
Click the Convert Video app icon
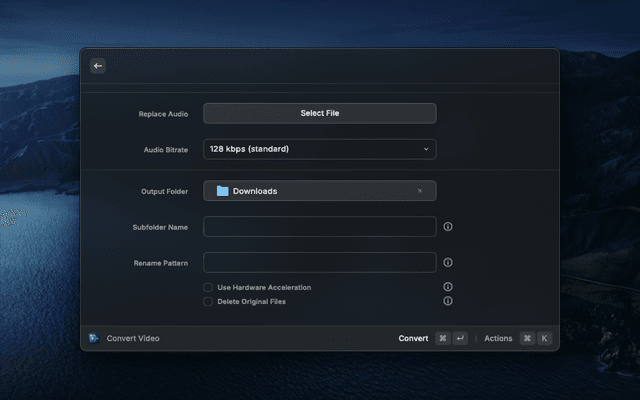tap(94, 338)
